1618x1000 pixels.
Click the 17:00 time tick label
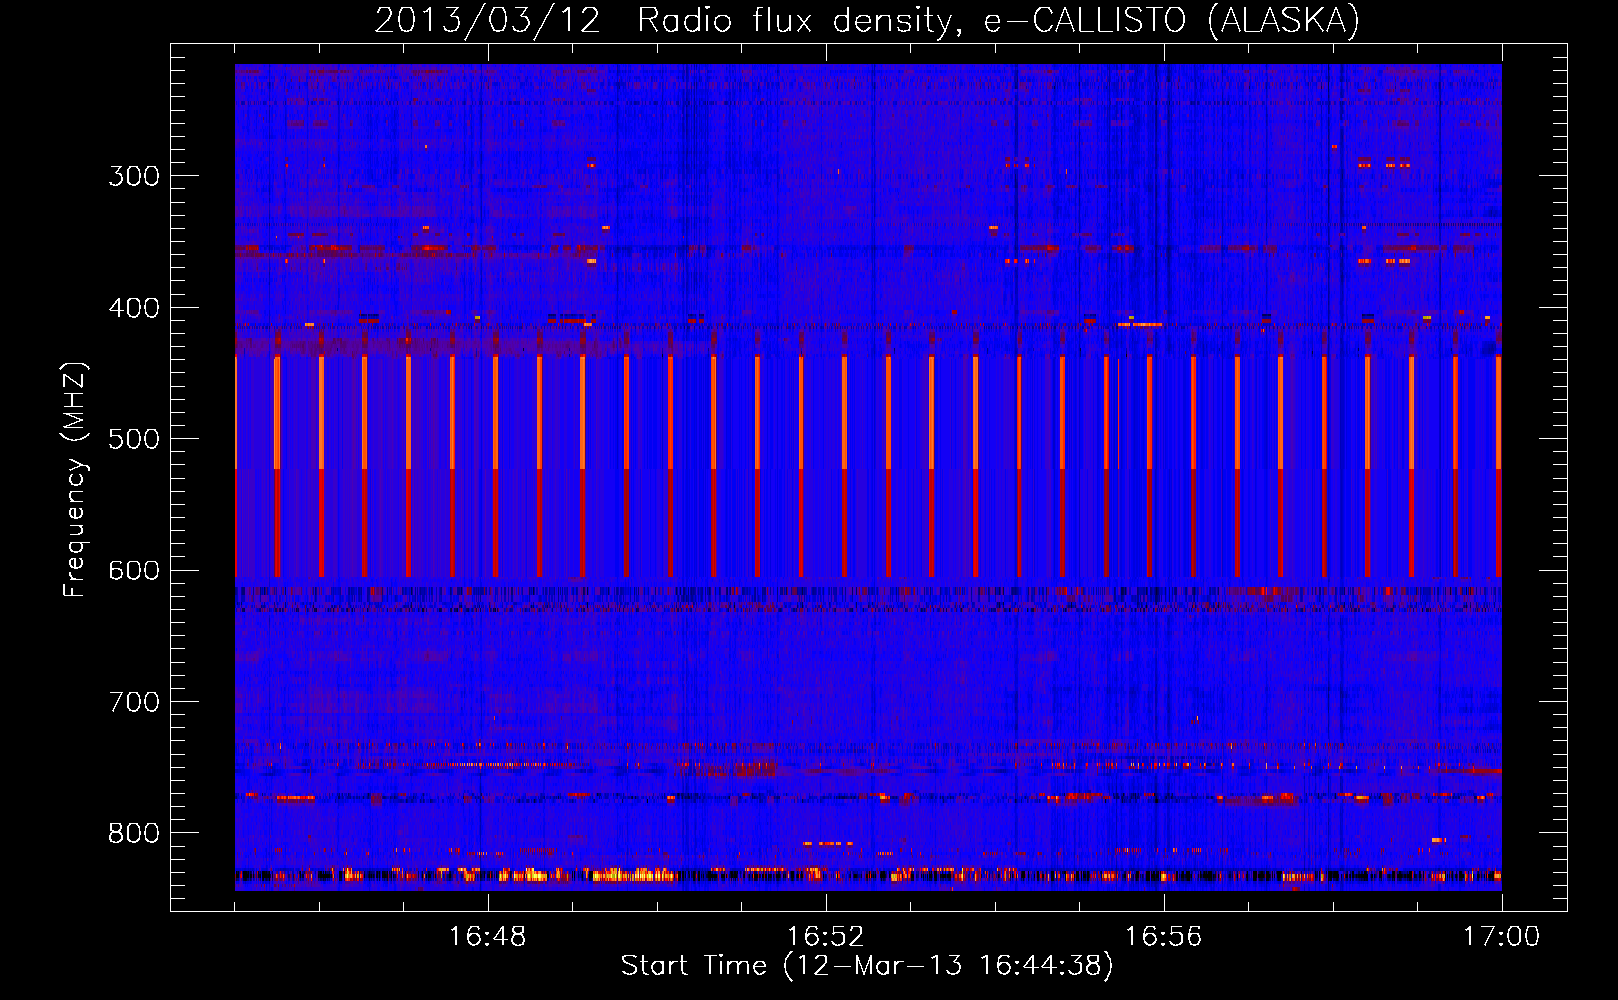(1501, 936)
